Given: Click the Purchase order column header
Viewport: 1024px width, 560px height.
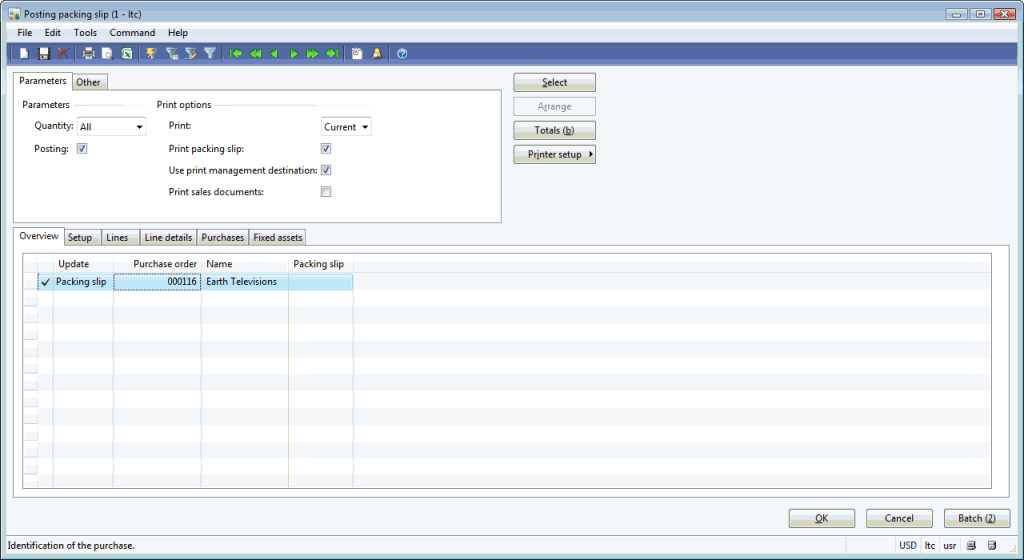Looking at the screenshot, I should (157, 264).
